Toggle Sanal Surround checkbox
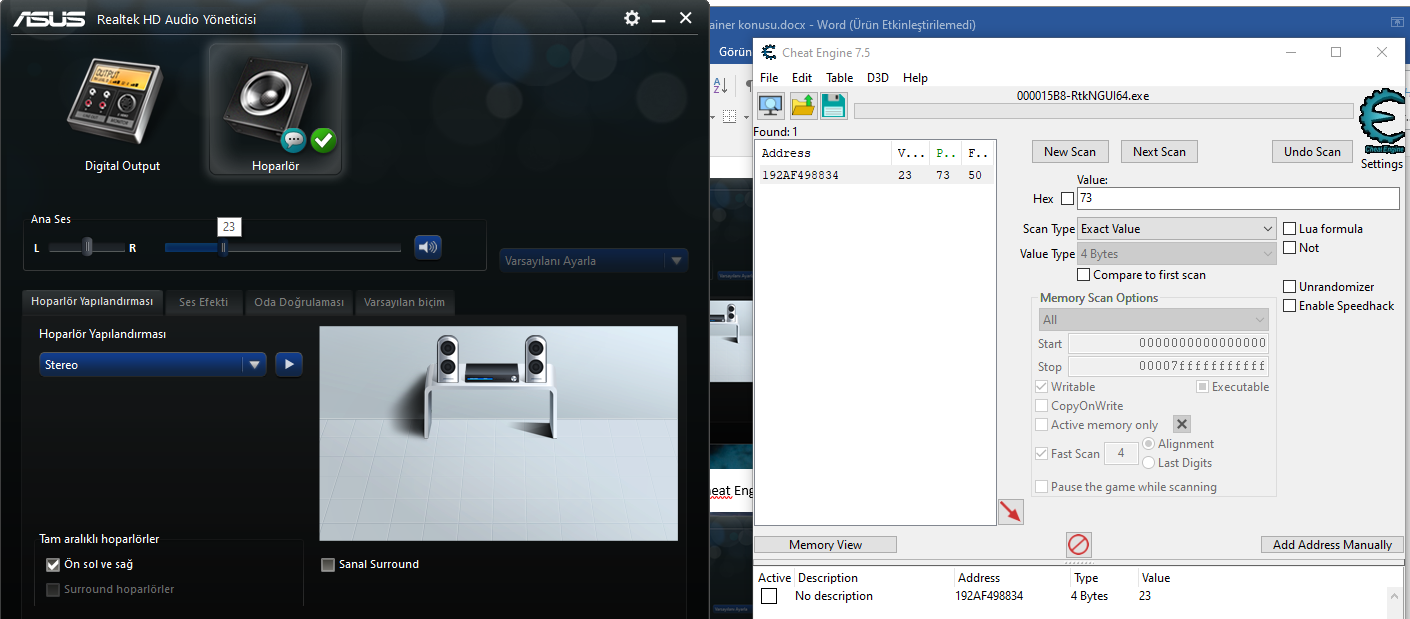The image size is (1410, 619). 328,564
